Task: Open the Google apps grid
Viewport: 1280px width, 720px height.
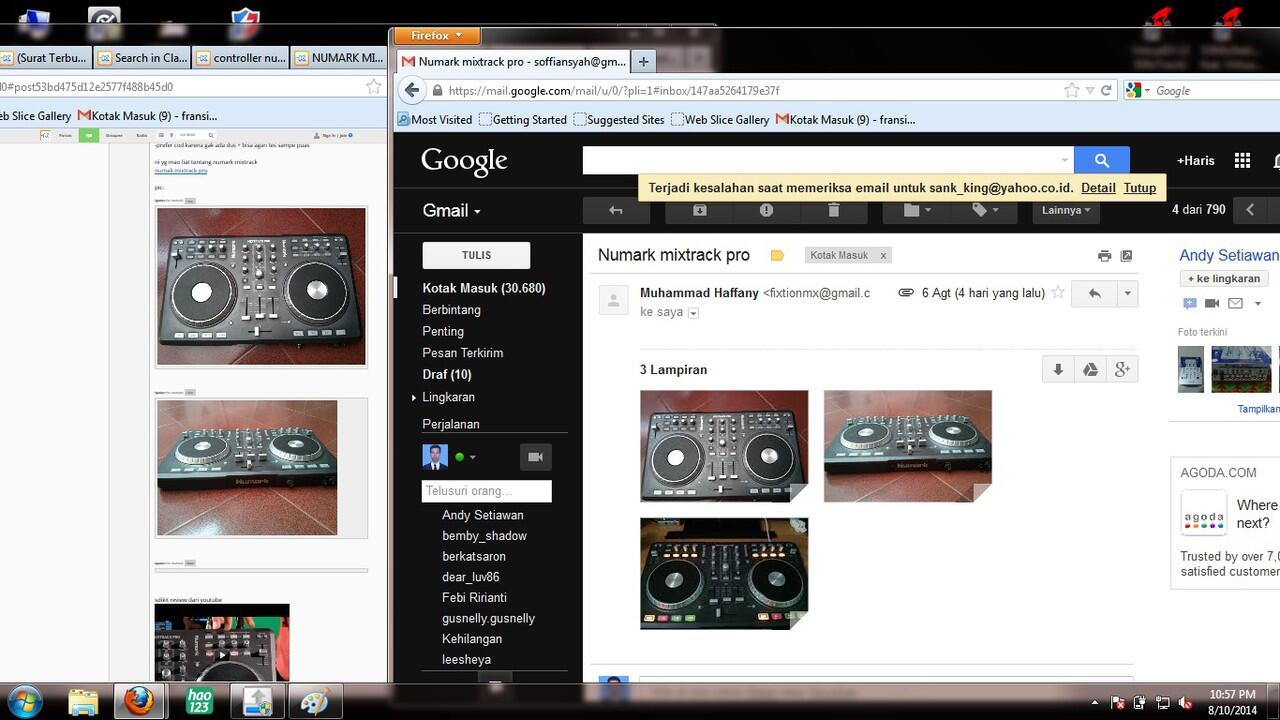Action: 1242,160
